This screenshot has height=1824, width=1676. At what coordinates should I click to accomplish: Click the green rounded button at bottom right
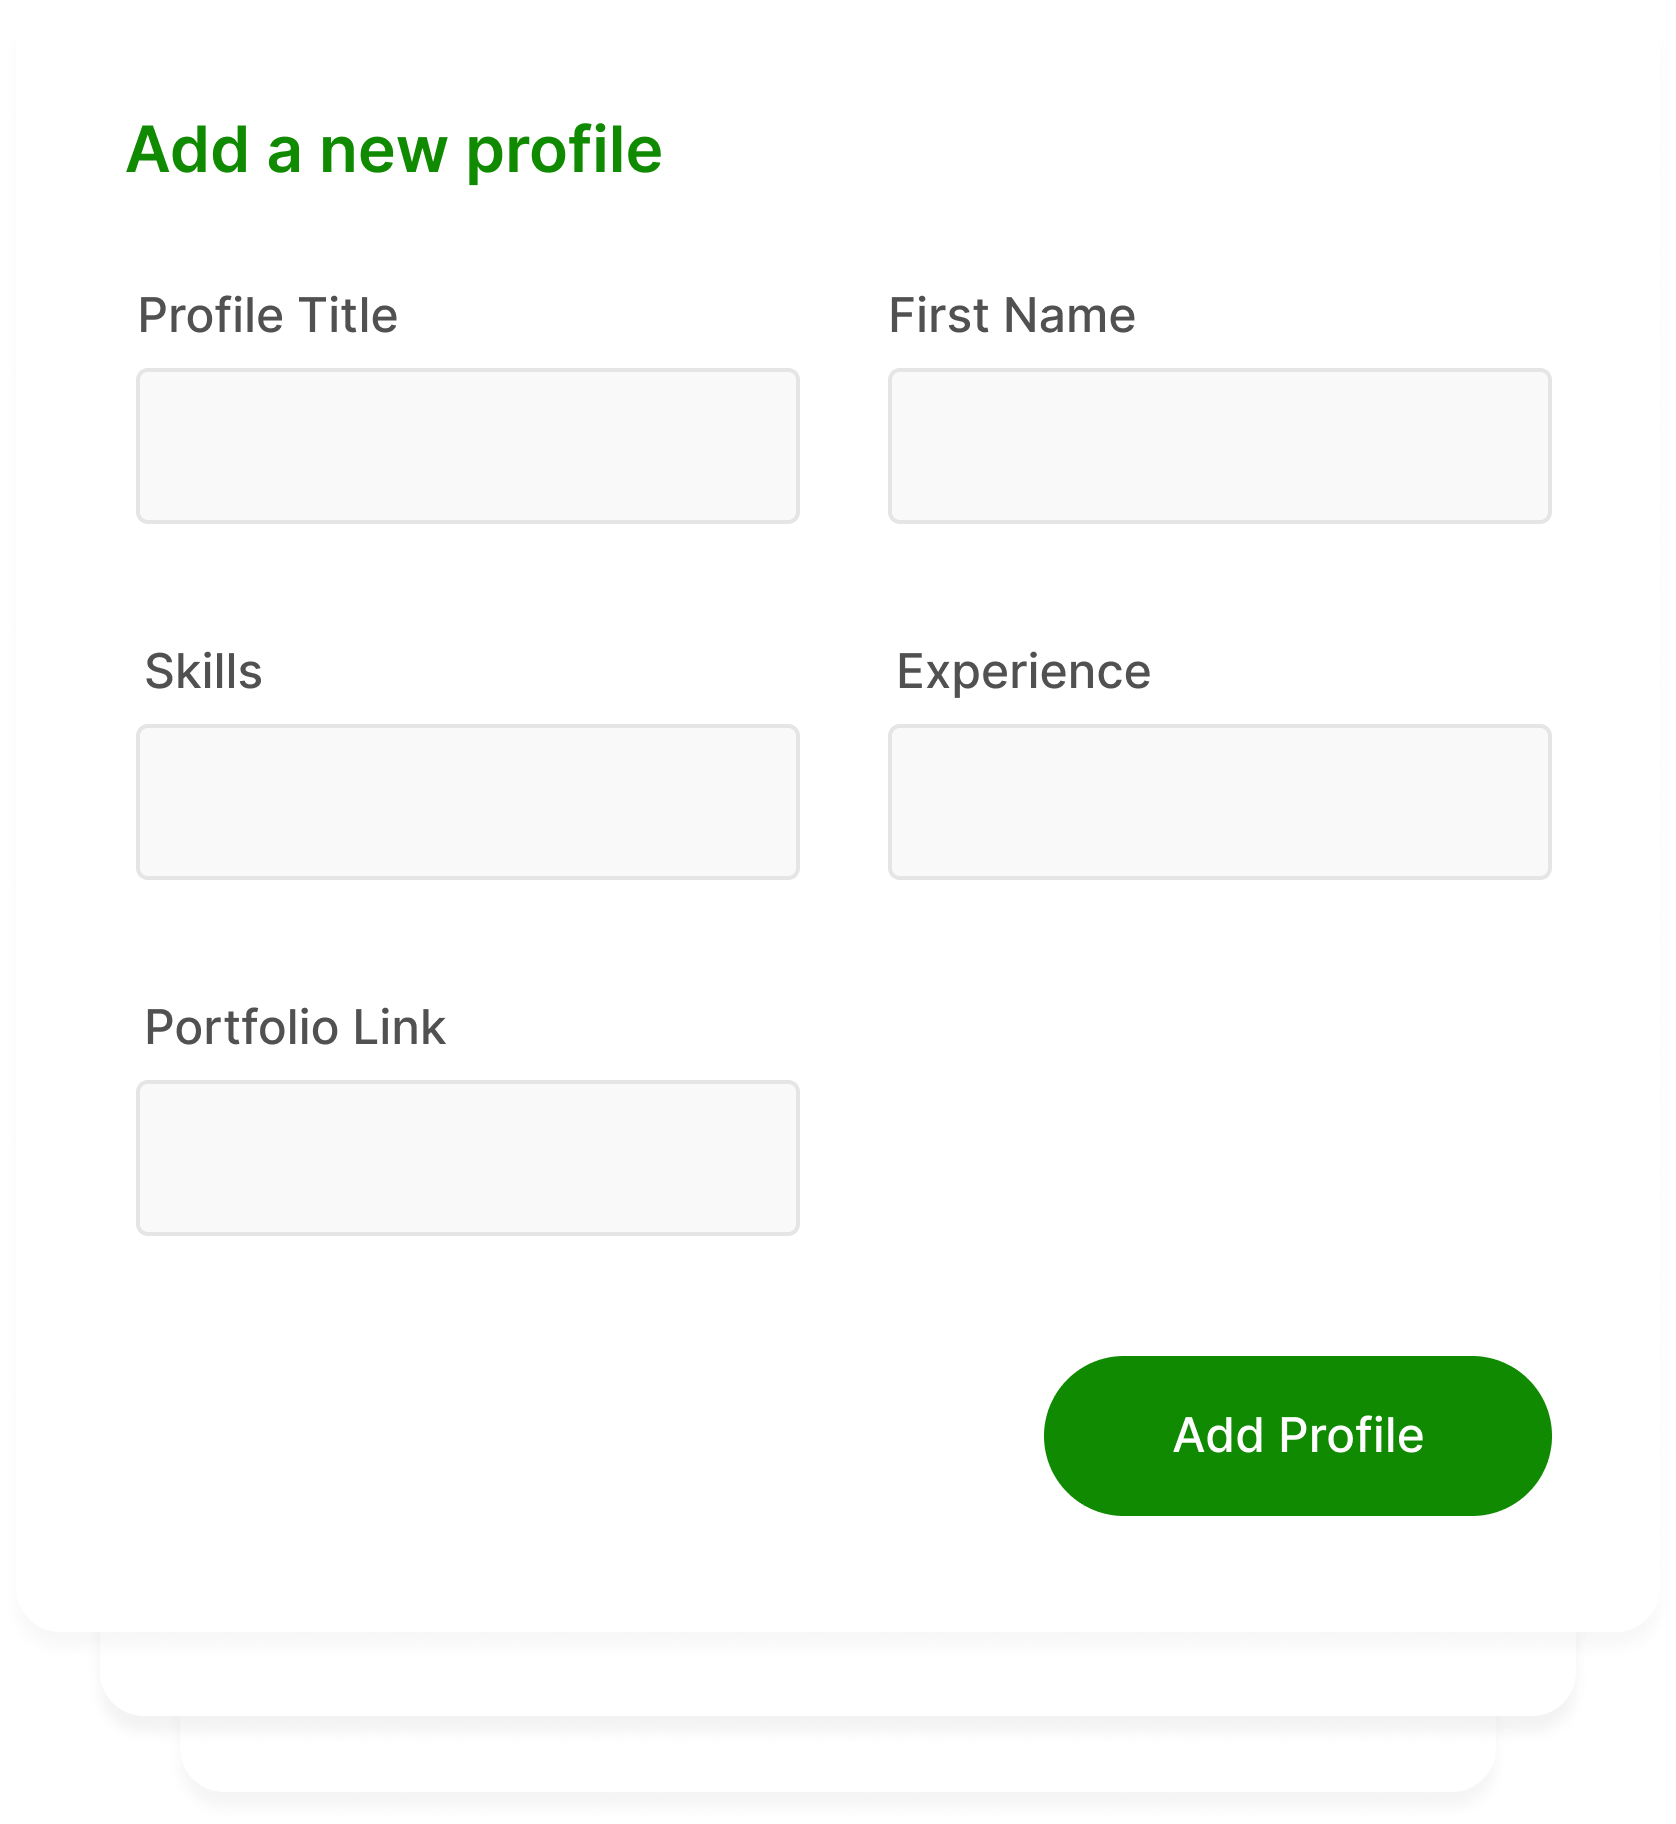(1297, 1435)
